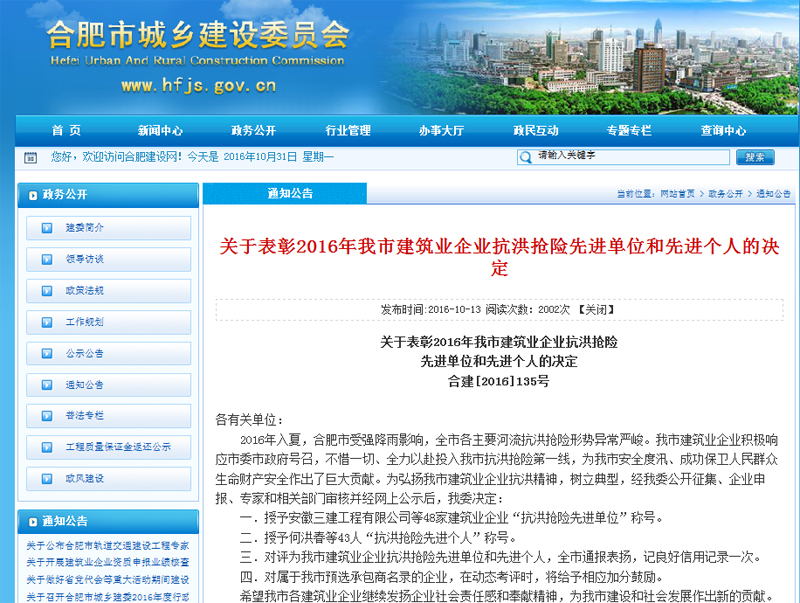
Task: Click the magnifier icon in search box
Action: pos(525,157)
